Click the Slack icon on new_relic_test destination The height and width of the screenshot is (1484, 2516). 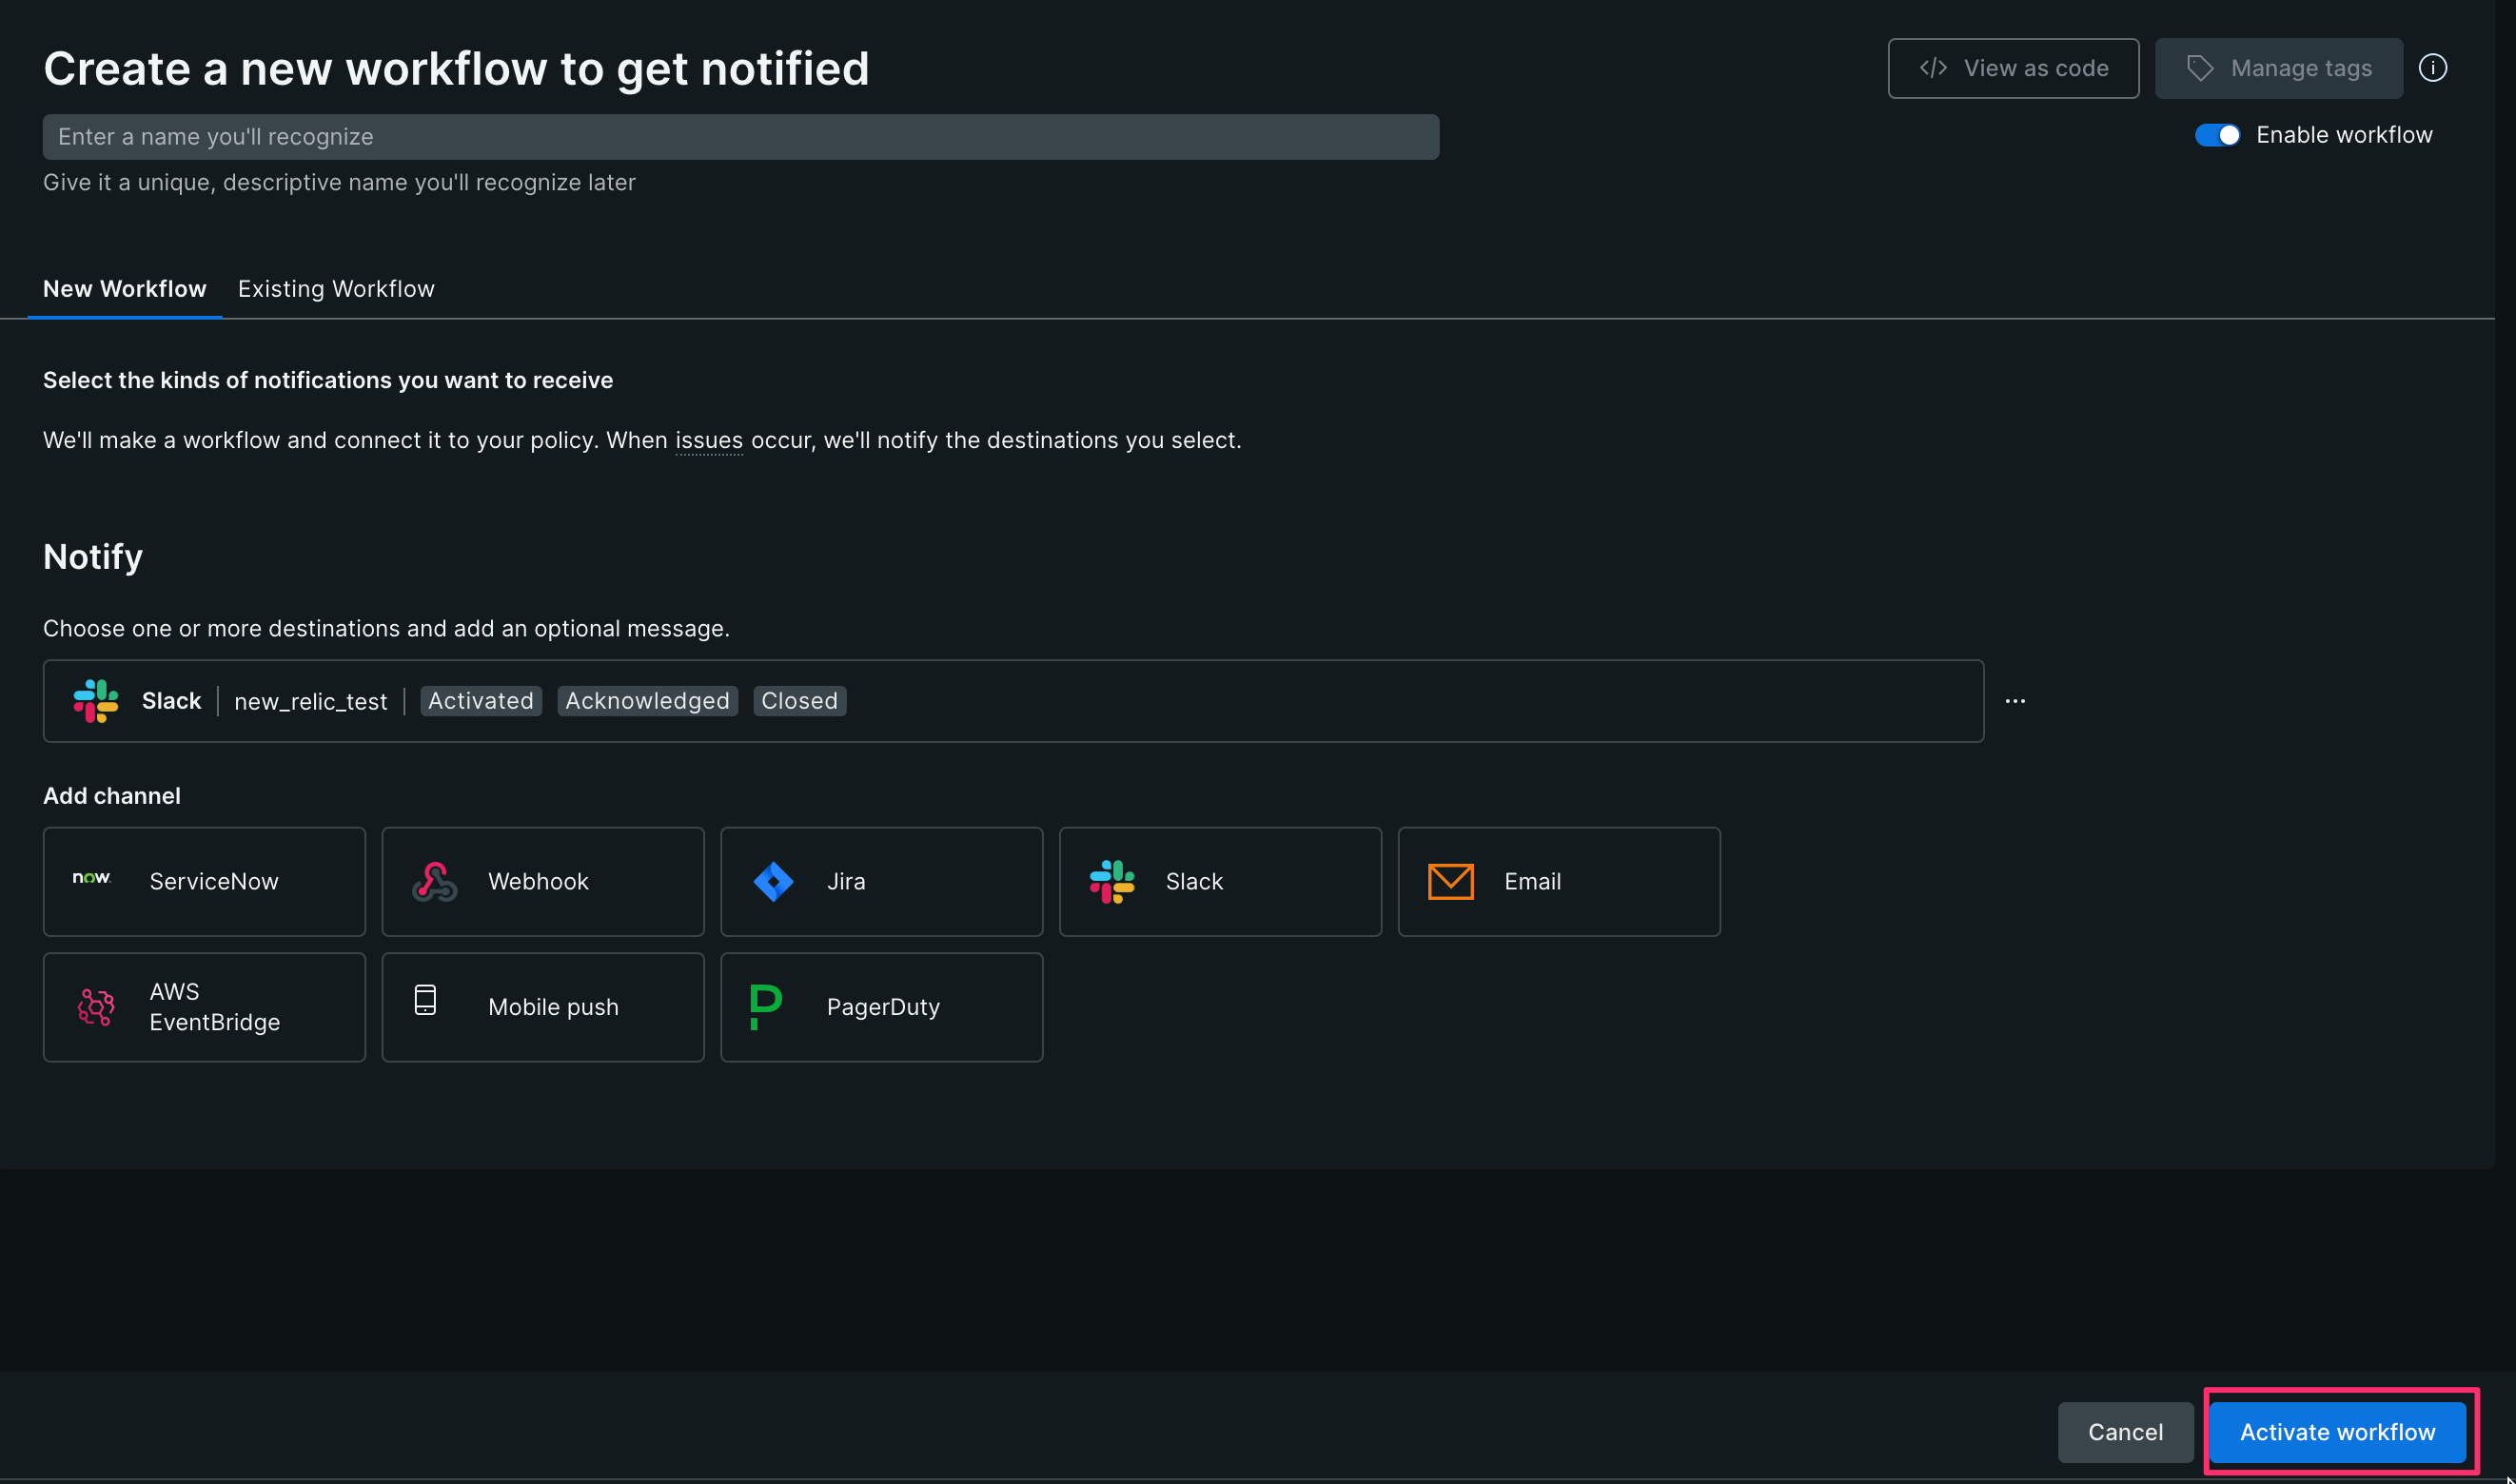[x=95, y=700]
